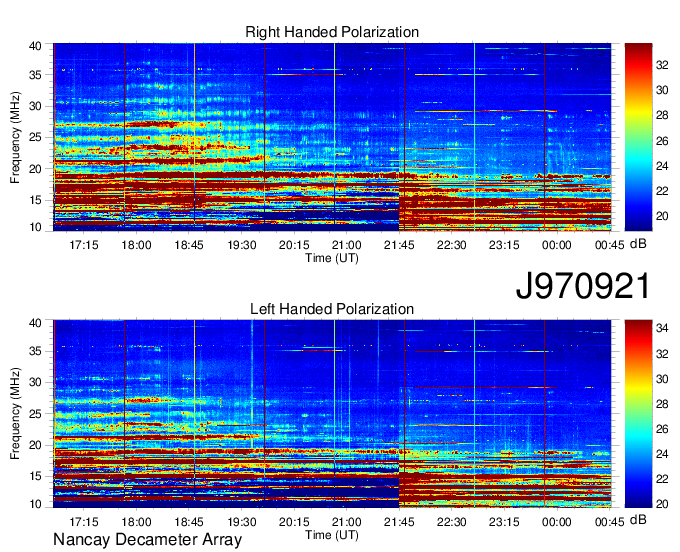Click inside the Right Handed Polarization spectrogram
Screen dimensions: 680x552
point(332,137)
